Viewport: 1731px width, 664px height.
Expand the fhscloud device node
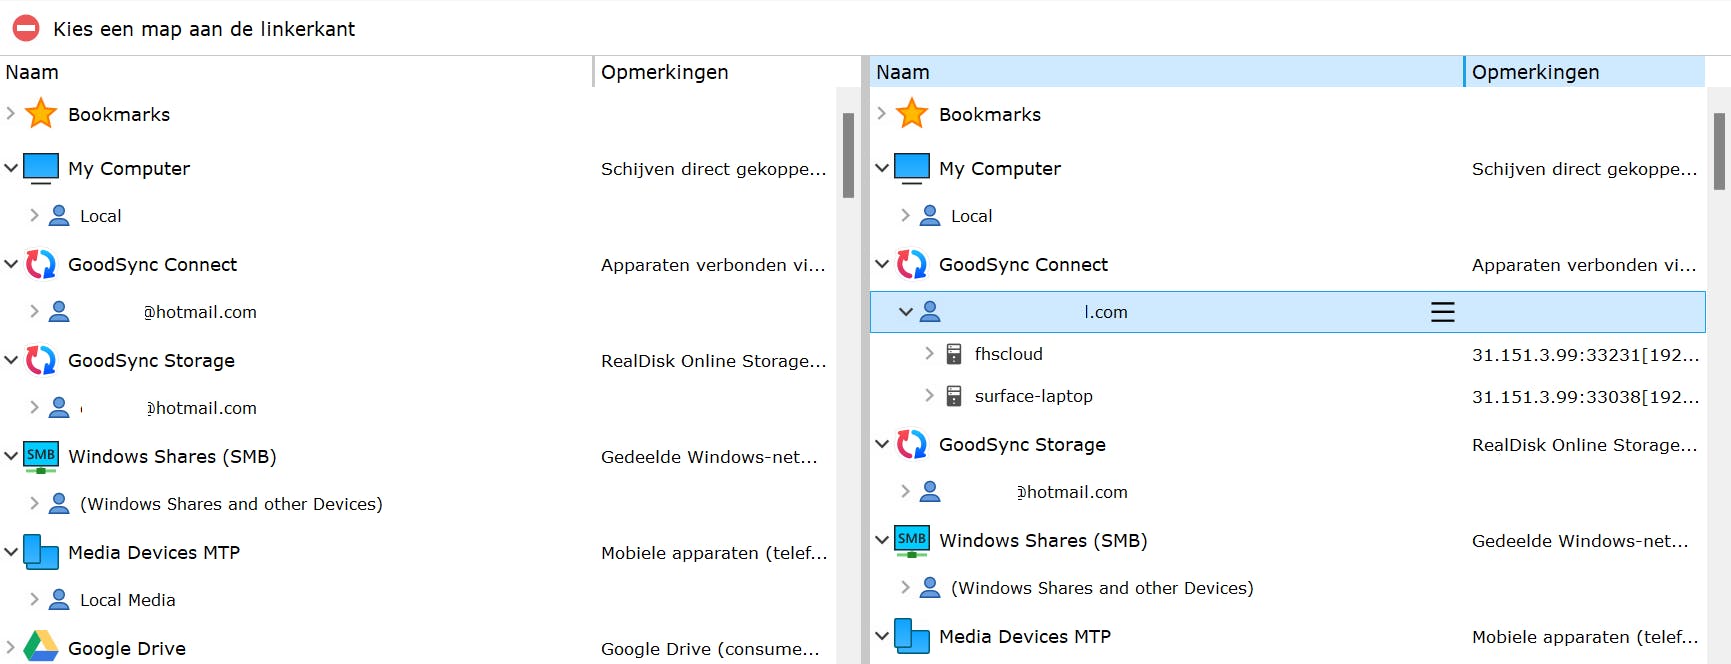[x=929, y=354]
